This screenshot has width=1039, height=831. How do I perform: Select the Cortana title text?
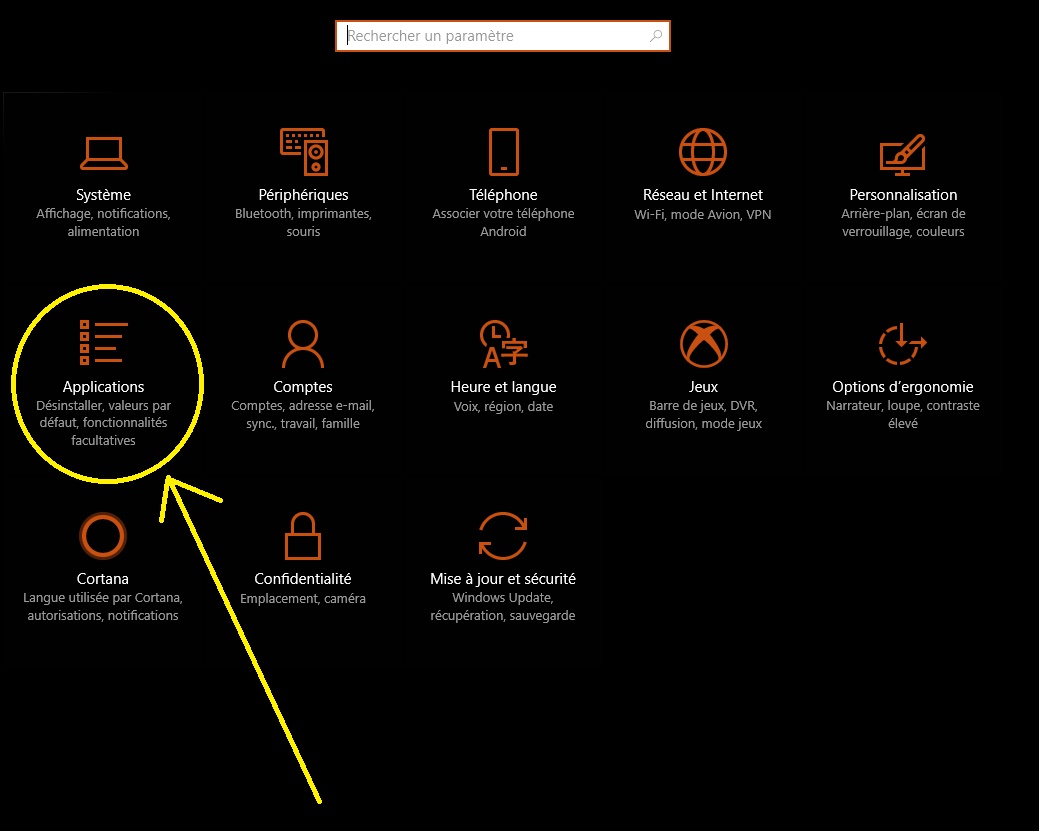click(x=103, y=579)
